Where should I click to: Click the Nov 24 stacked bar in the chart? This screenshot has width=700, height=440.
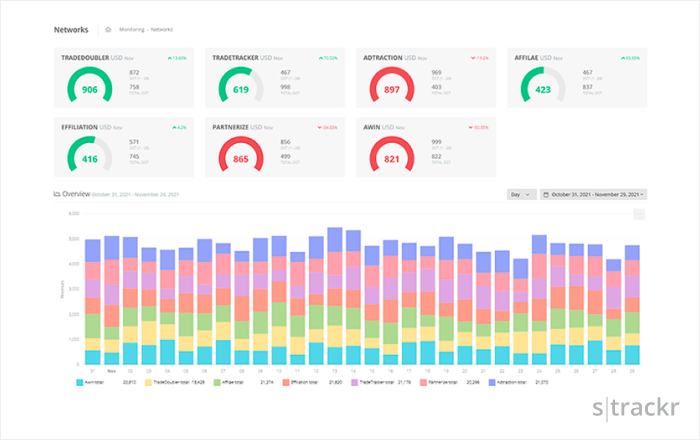[539, 300]
